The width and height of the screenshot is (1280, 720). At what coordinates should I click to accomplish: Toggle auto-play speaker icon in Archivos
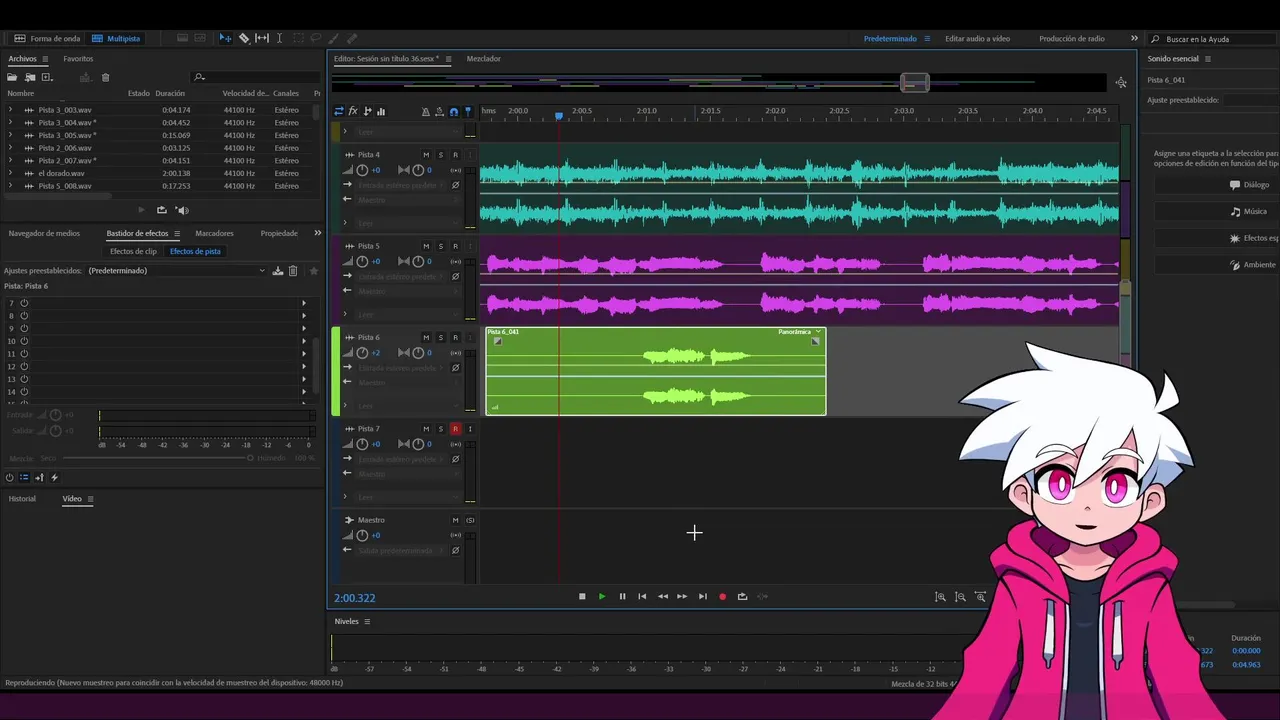pos(182,210)
